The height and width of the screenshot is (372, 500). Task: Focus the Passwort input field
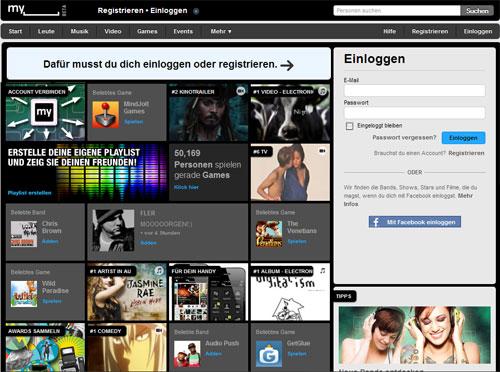pos(415,113)
